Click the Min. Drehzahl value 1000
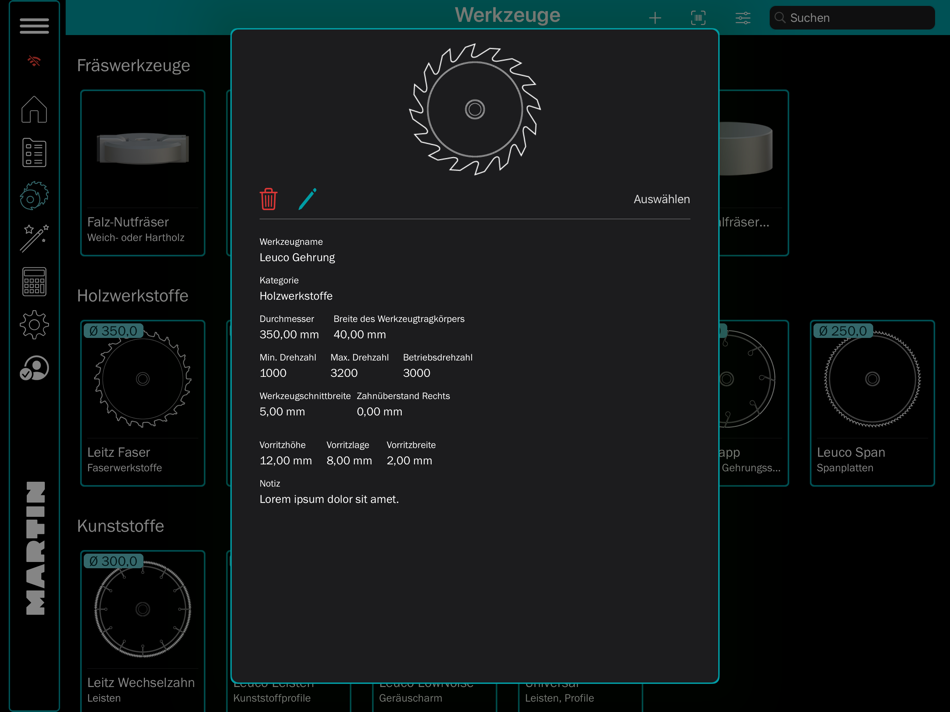 point(273,373)
